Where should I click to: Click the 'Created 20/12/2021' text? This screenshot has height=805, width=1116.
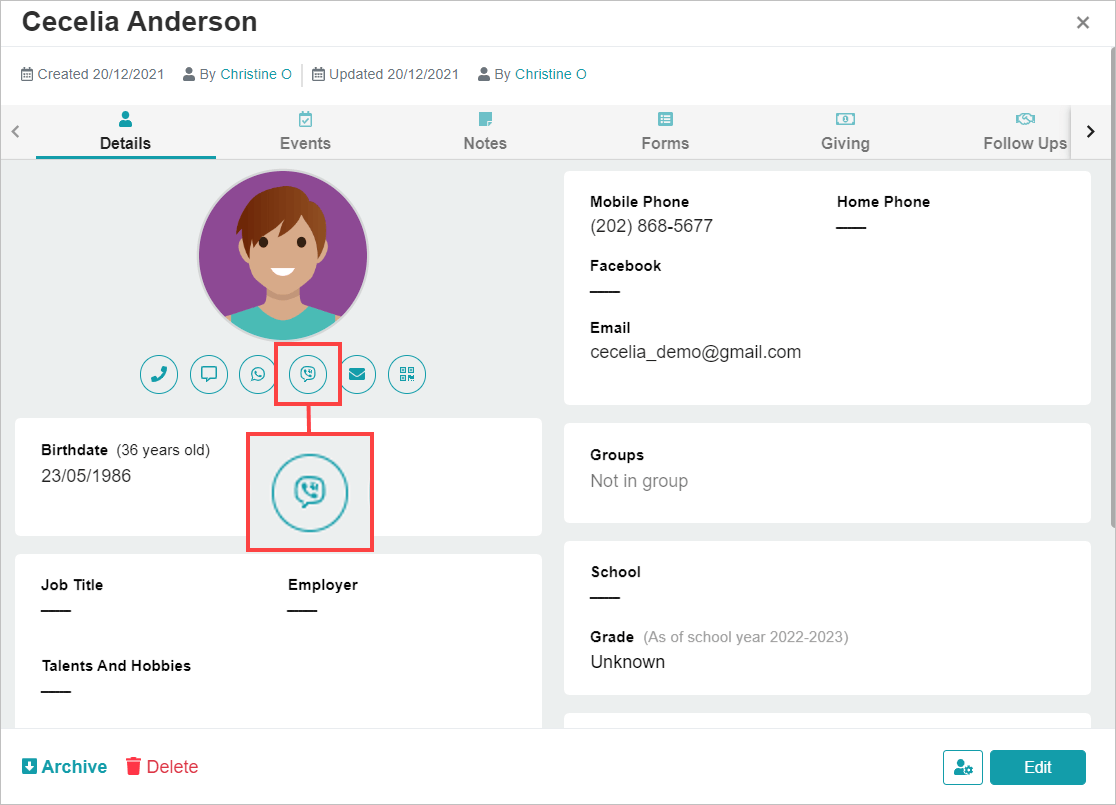coord(100,74)
